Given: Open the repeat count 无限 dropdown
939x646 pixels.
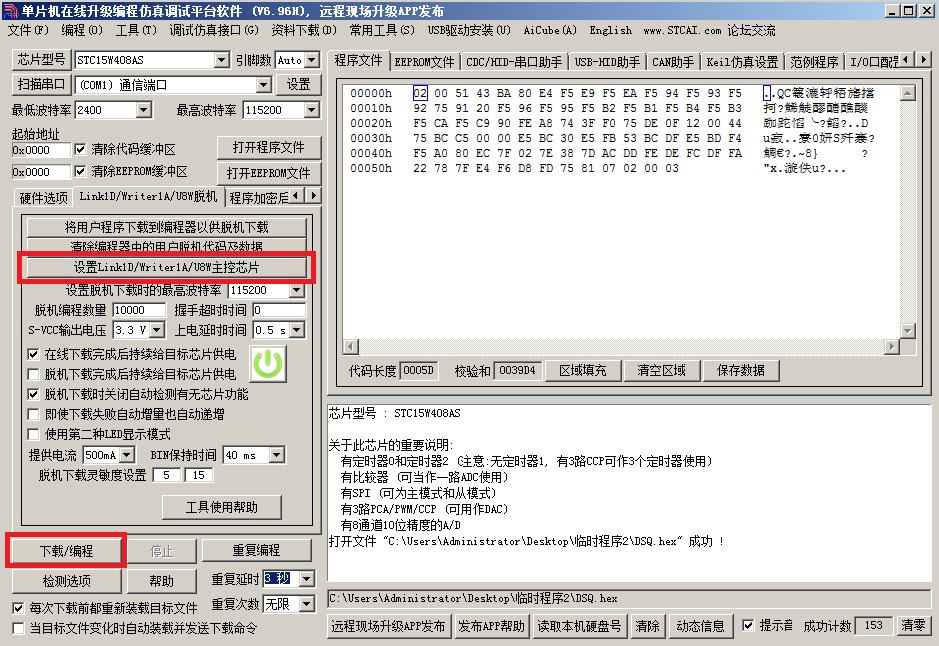Looking at the screenshot, I should [x=307, y=604].
